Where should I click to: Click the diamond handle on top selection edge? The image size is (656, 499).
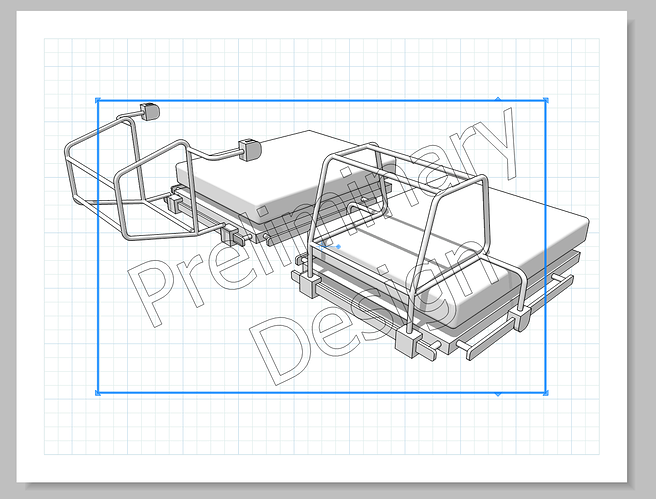pyautogui.click(x=498, y=100)
